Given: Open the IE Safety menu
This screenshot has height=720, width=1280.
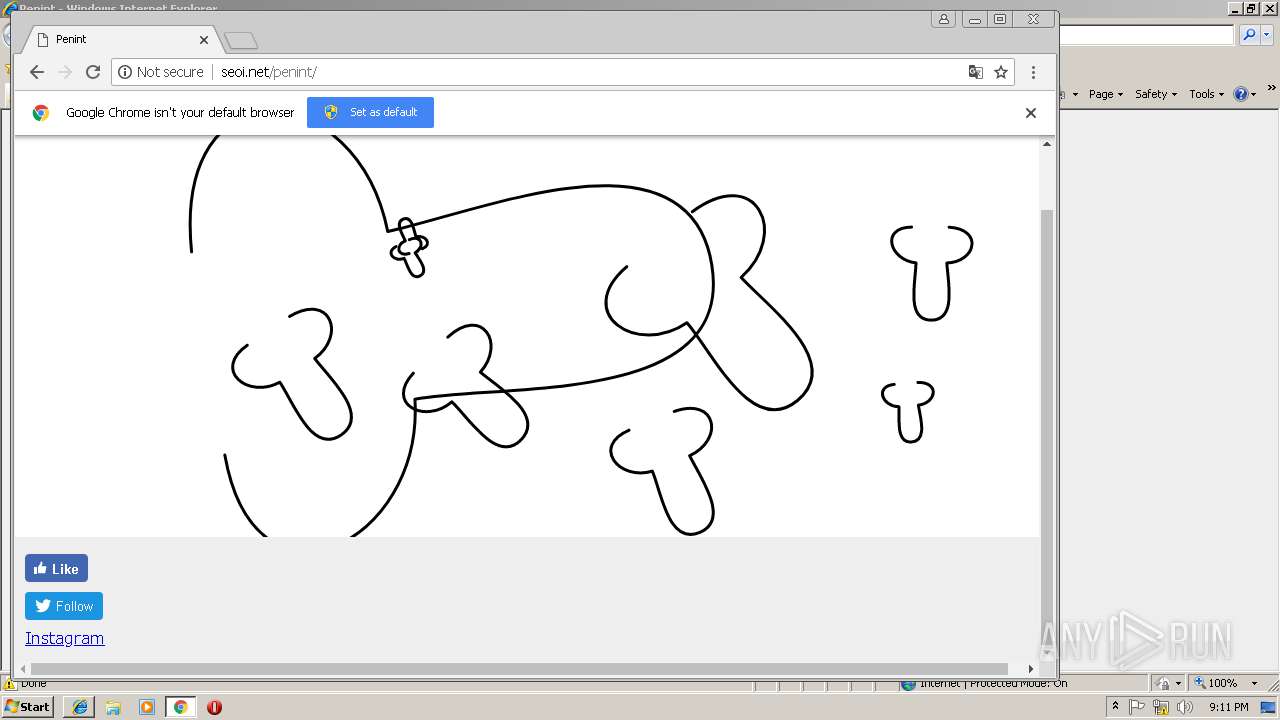Looking at the screenshot, I should pos(1155,94).
